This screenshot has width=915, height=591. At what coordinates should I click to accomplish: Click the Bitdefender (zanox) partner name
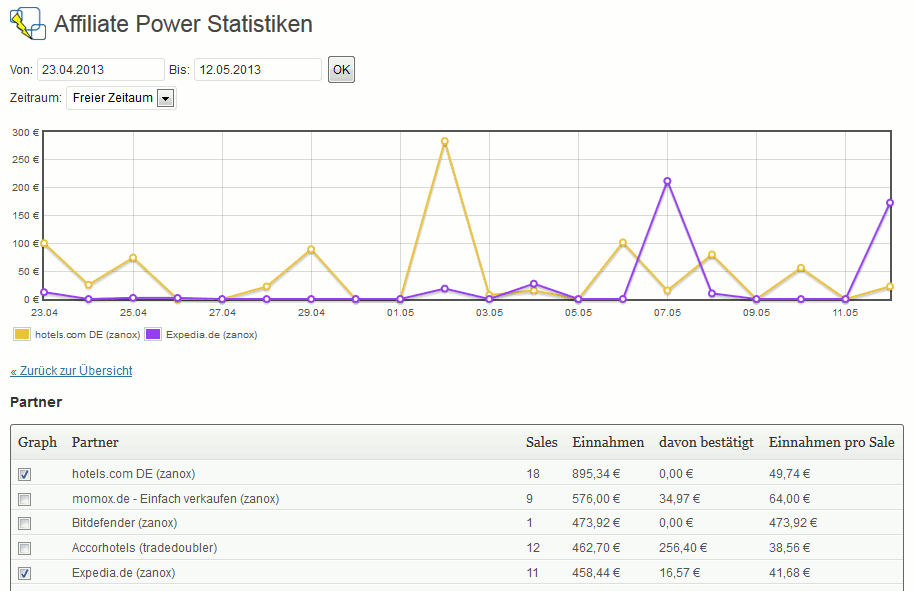point(124,523)
